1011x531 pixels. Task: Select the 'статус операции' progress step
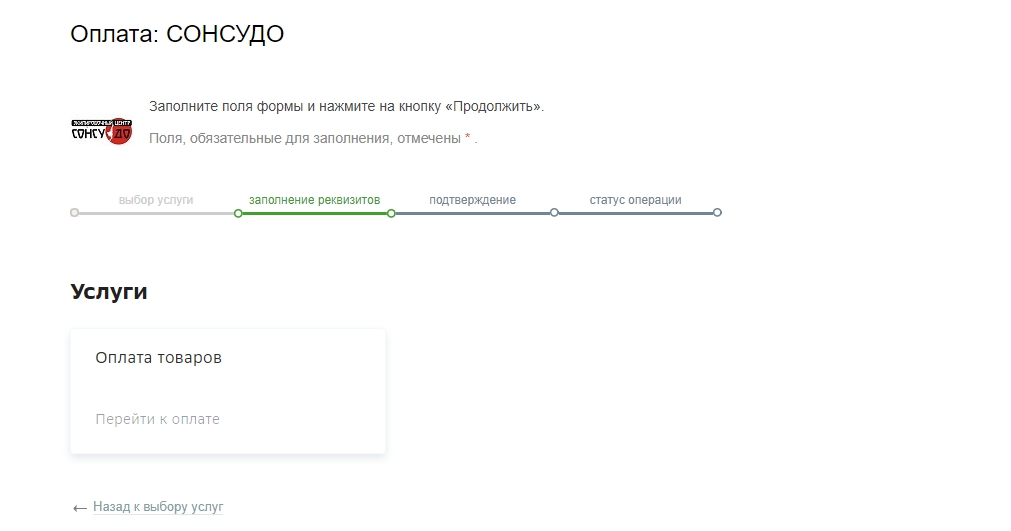point(635,200)
